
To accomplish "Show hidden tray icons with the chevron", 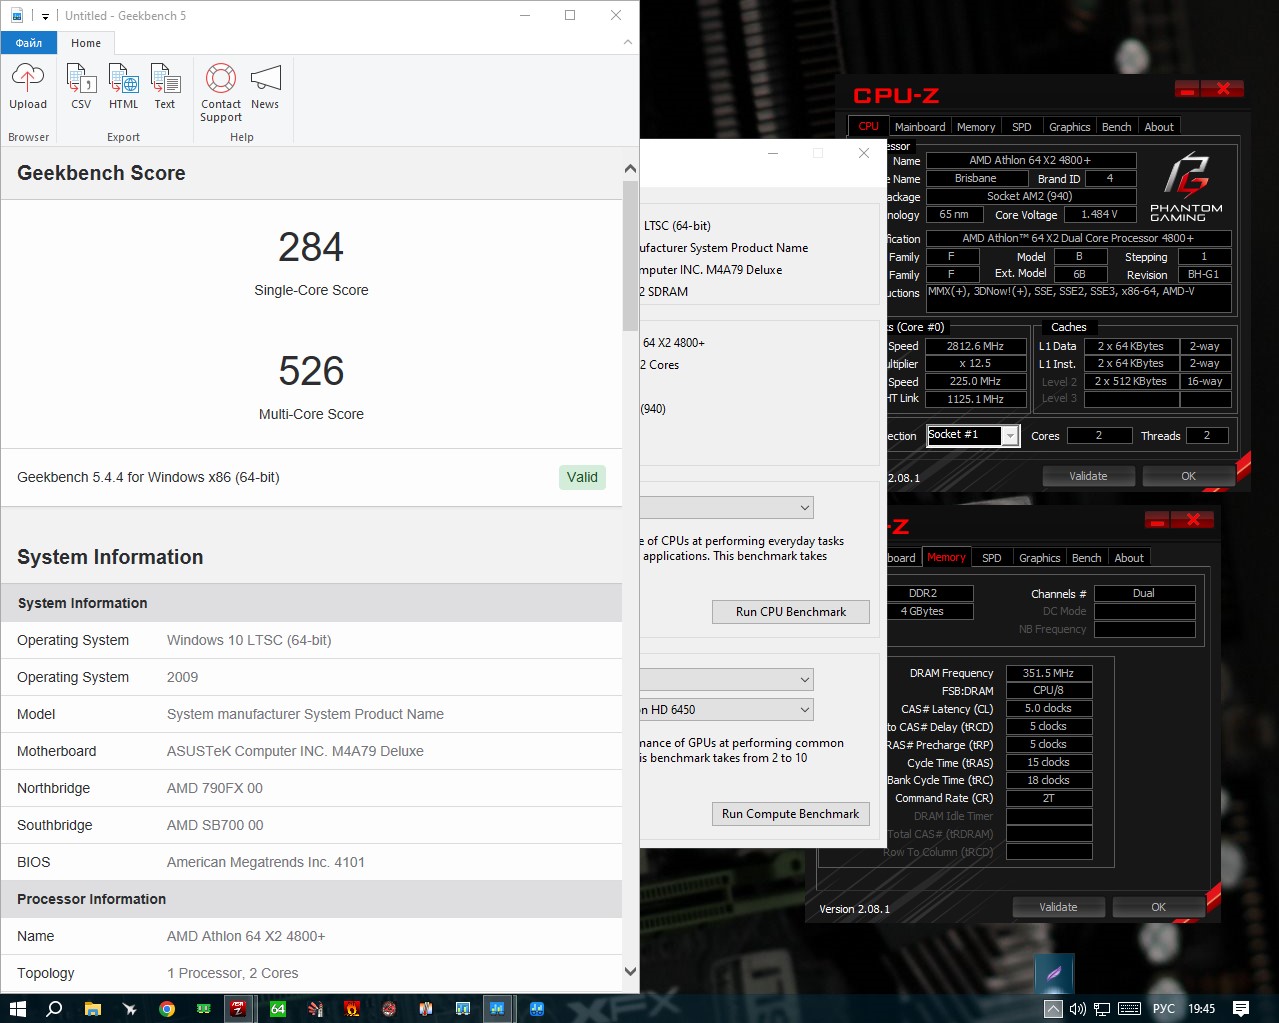I will [x=1053, y=1009].
